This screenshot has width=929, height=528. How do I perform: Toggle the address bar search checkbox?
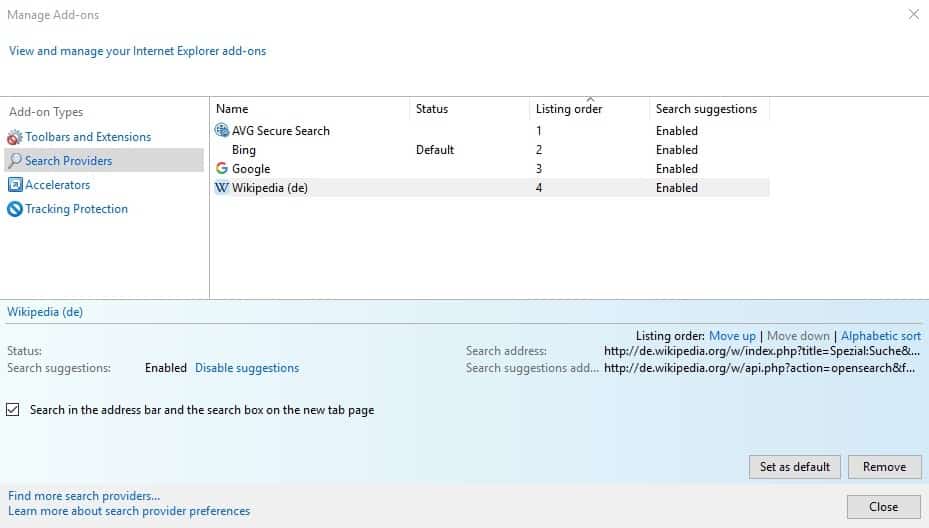pyautogui.click(x=12, y=409)
